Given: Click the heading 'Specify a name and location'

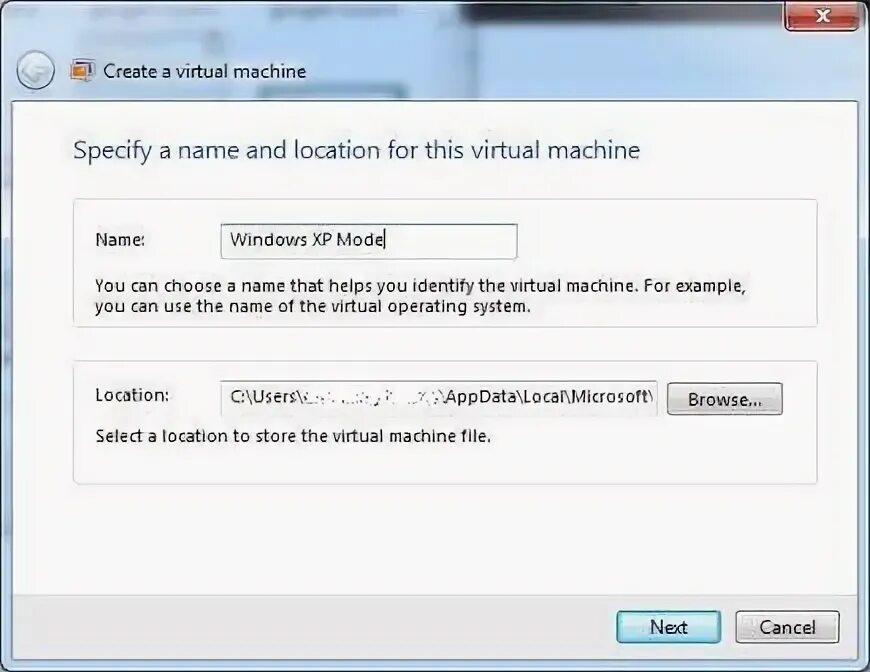Looking at the screenshot, I should tap(357, 150).
